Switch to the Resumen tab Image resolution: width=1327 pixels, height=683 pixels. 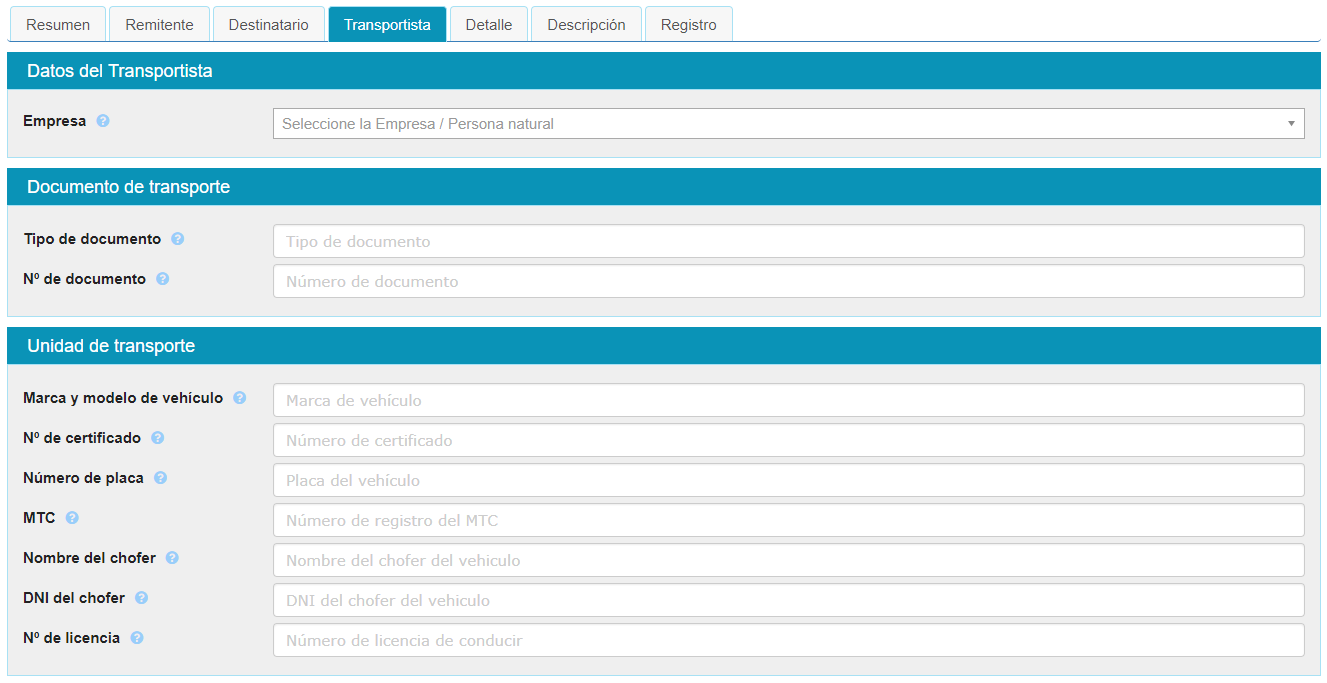click(58, 25)
